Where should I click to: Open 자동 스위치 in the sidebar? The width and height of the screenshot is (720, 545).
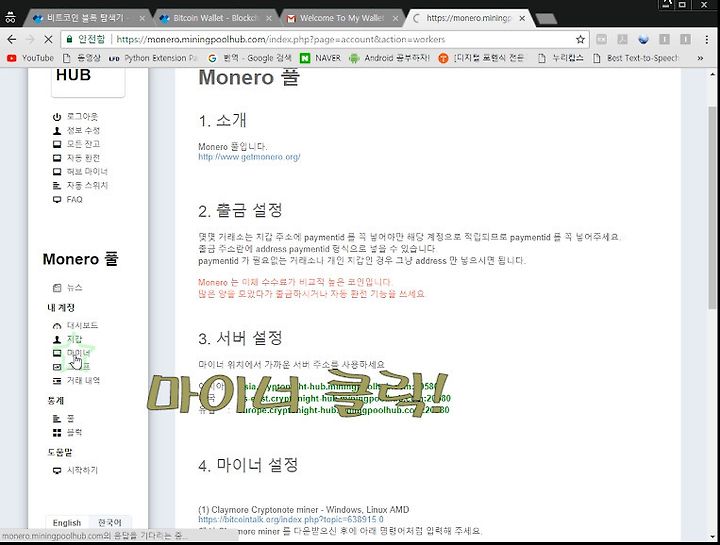point(80,185)
